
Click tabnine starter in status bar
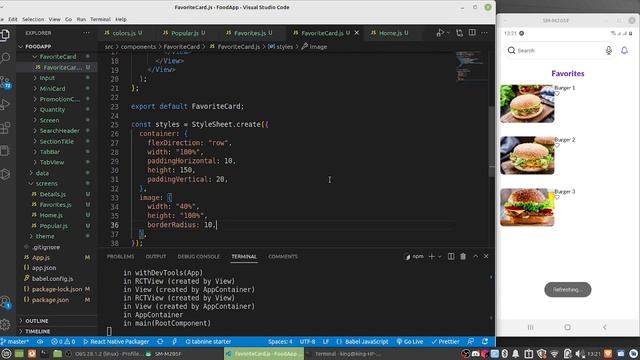(x=208, y=341)
